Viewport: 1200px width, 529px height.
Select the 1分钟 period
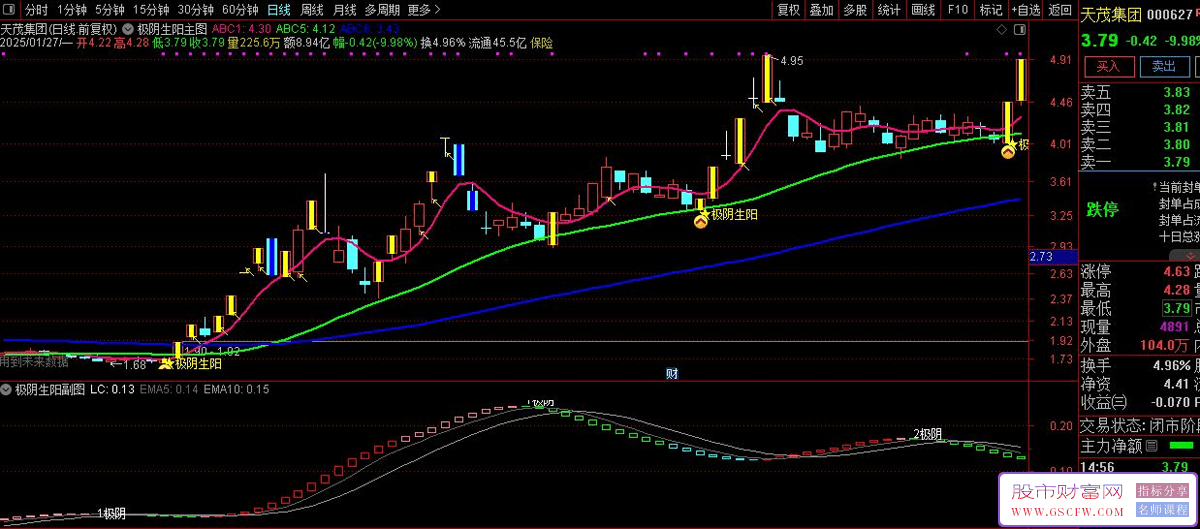click(x=72, y=10)
